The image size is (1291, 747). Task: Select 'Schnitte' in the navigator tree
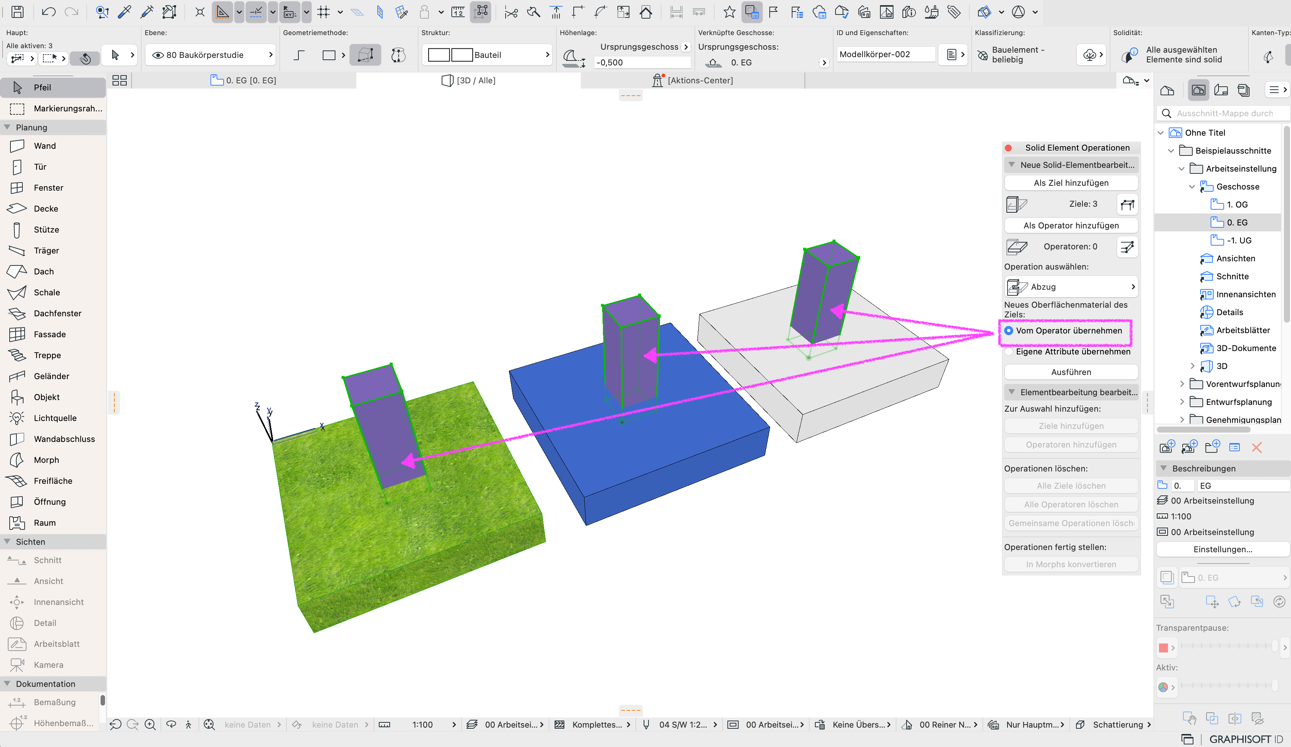(1232, 277)
